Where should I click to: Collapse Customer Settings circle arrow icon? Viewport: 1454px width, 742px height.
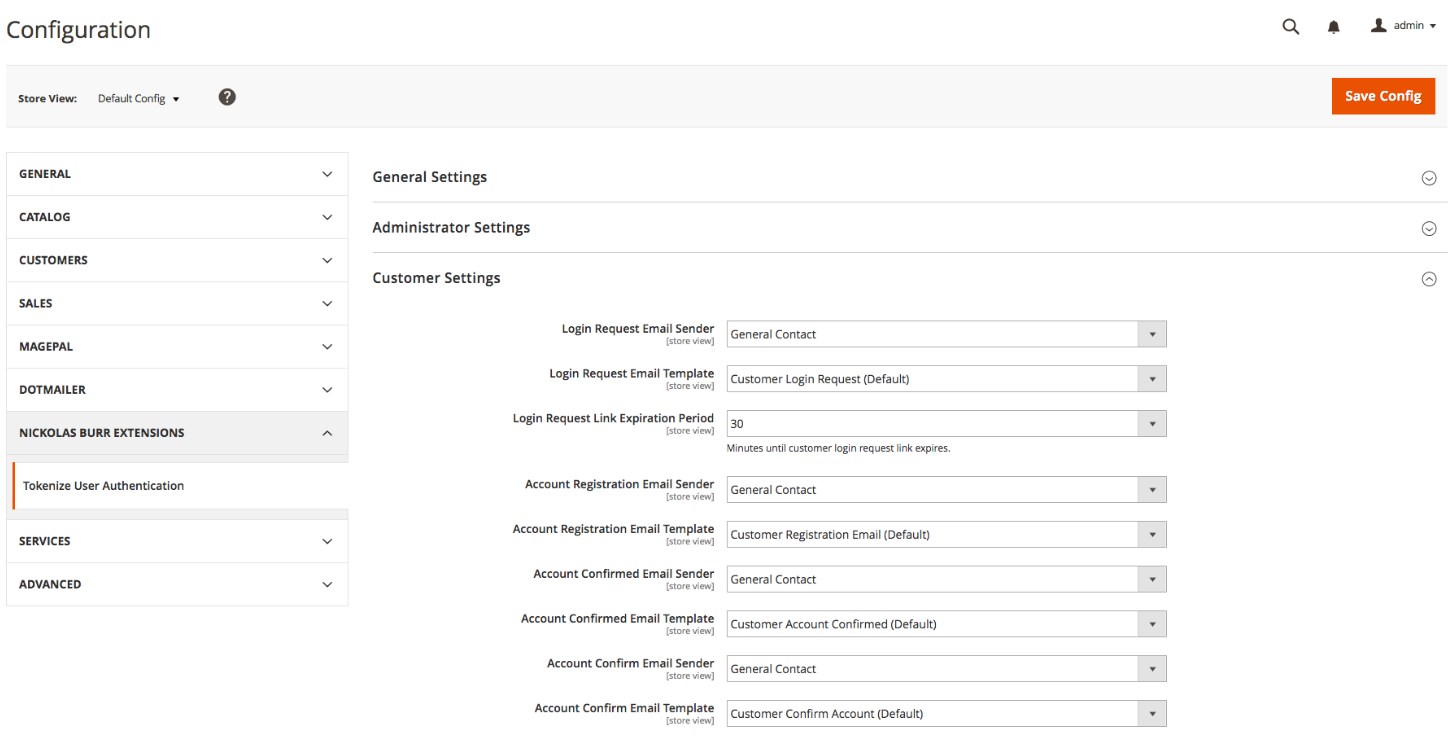coord(1428,279)
